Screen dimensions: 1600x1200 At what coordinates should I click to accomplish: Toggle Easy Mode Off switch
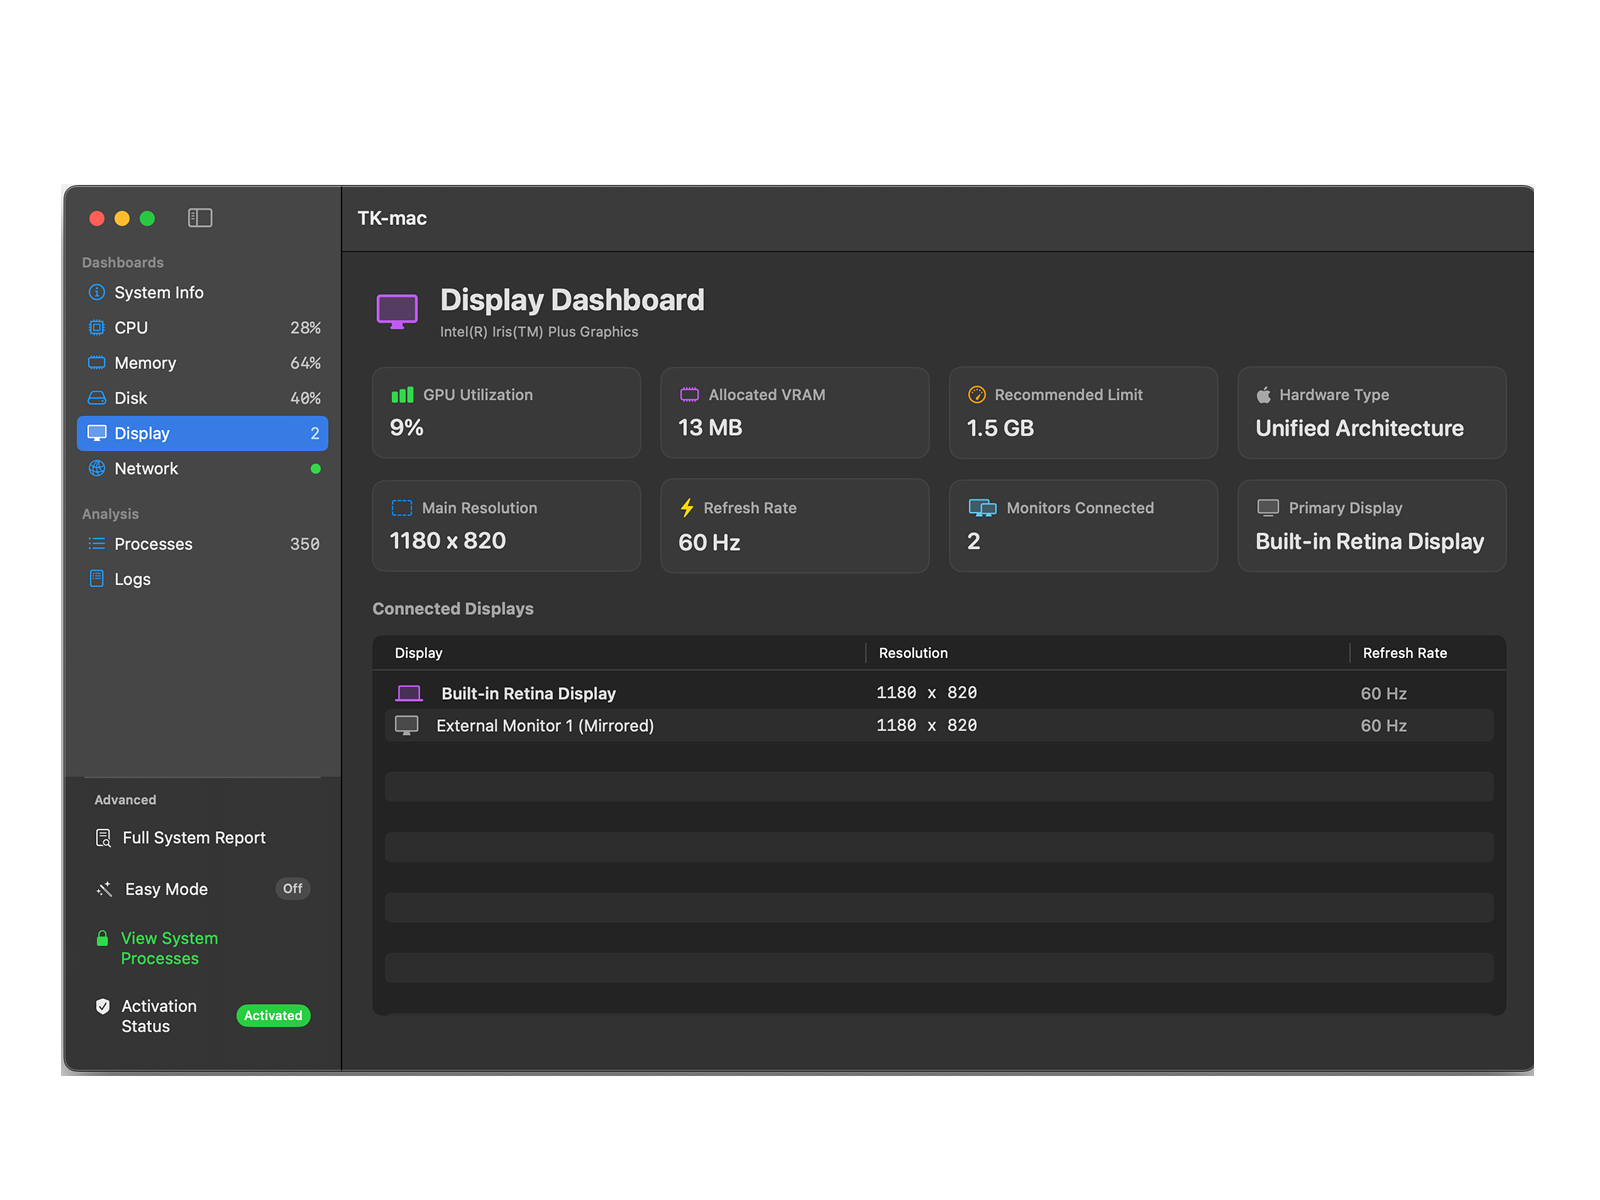point(293,889)
